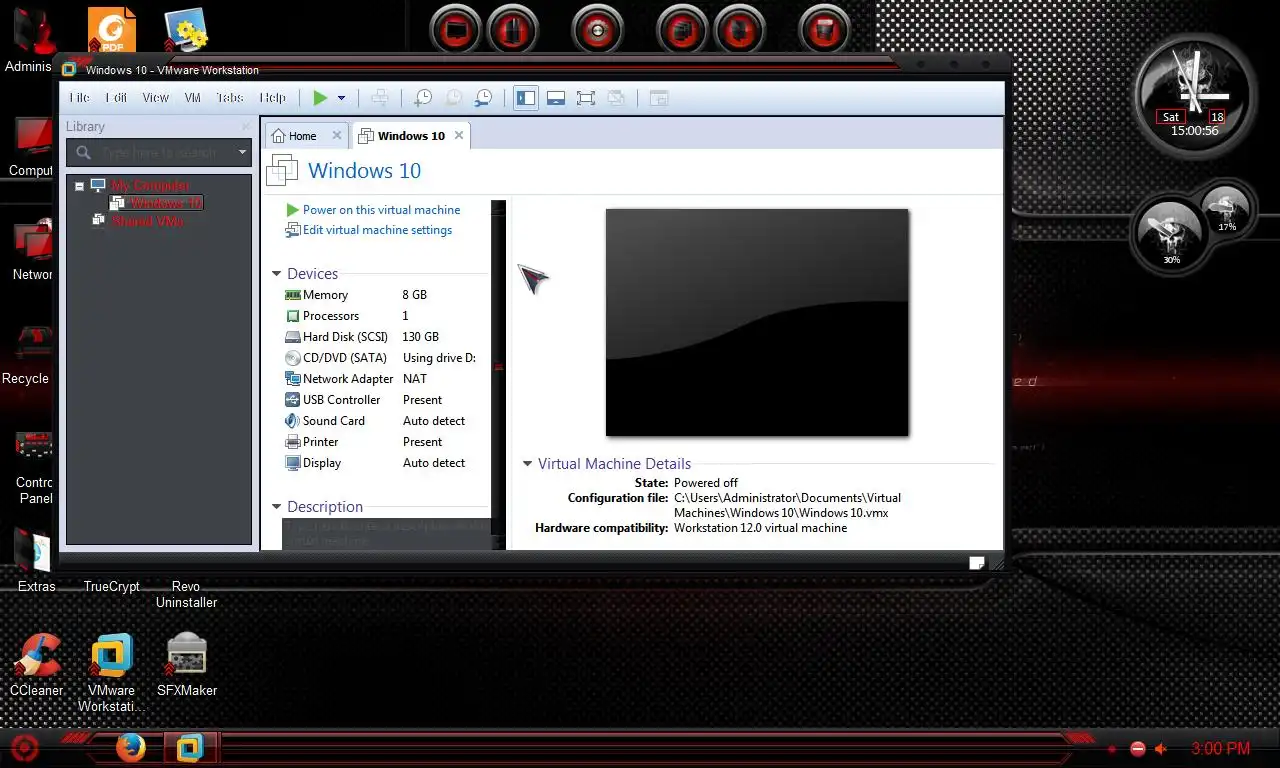The width and height of the screenshot is (1280, 768).
Task: Click the Send Ctrl+Alt+Del toolbar icon
Action: (380, 98)
